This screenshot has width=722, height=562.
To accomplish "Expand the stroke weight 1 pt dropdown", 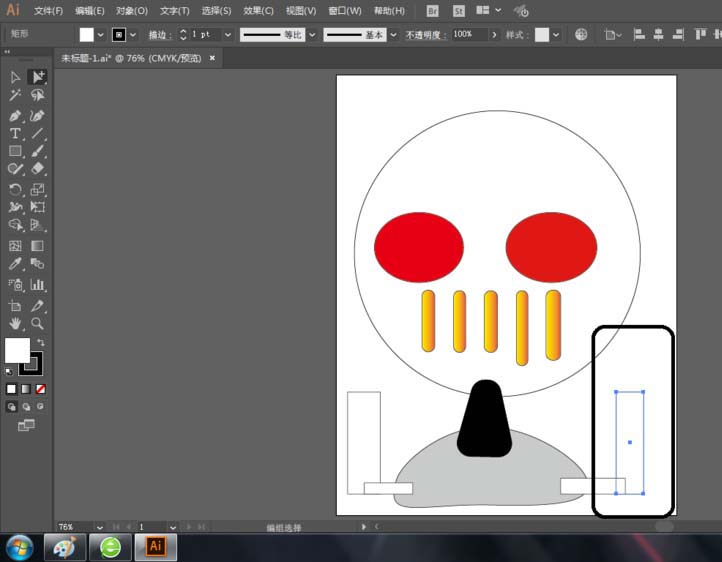I will 228,34.
